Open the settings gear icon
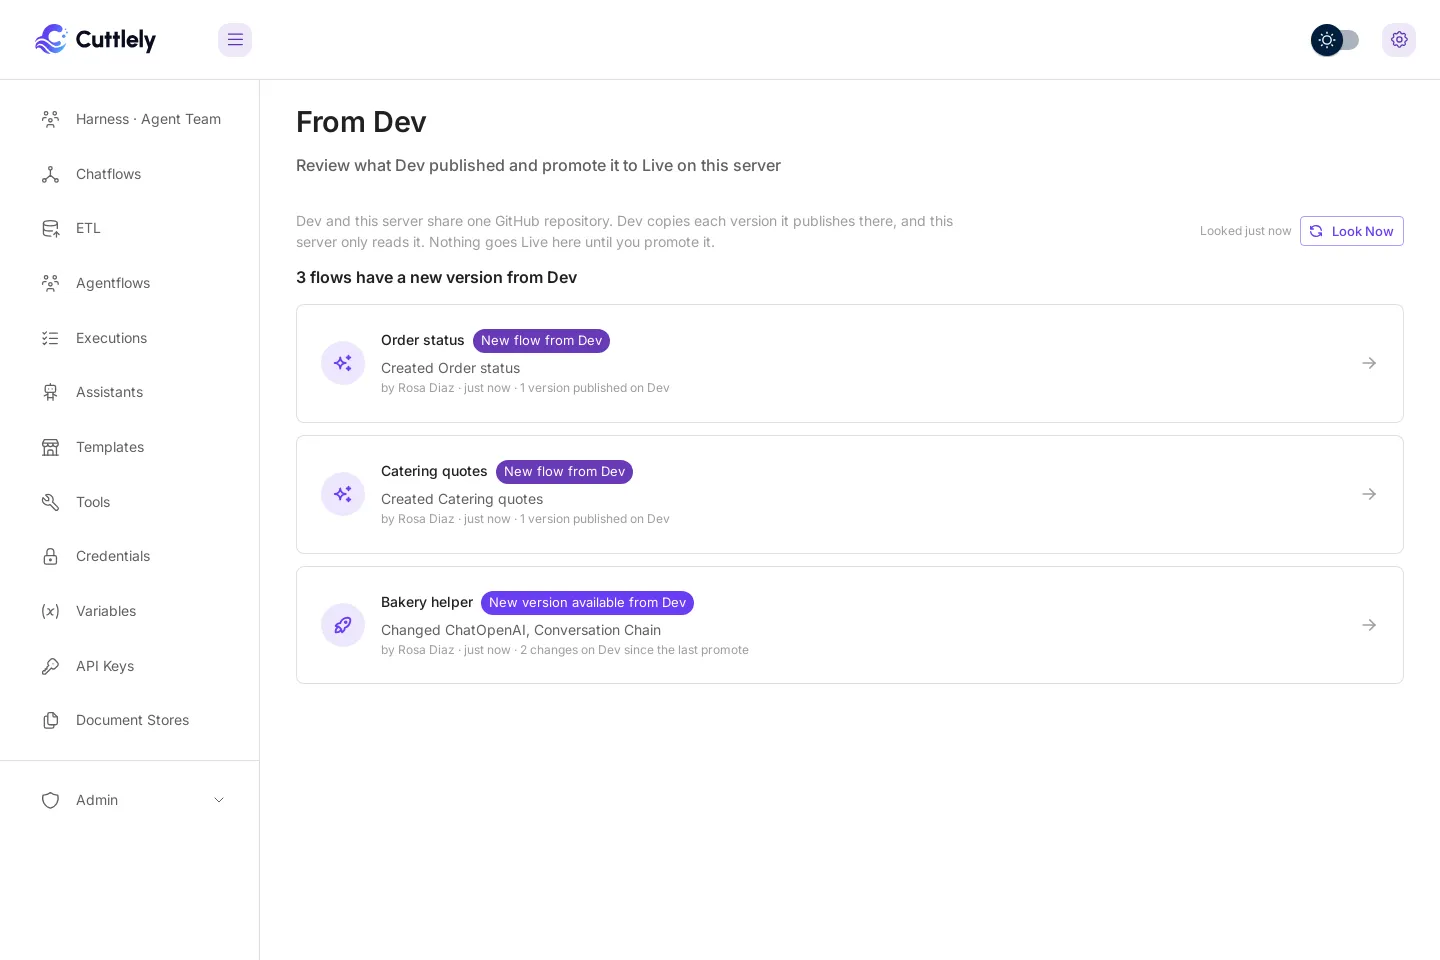 pos(1399,40)
